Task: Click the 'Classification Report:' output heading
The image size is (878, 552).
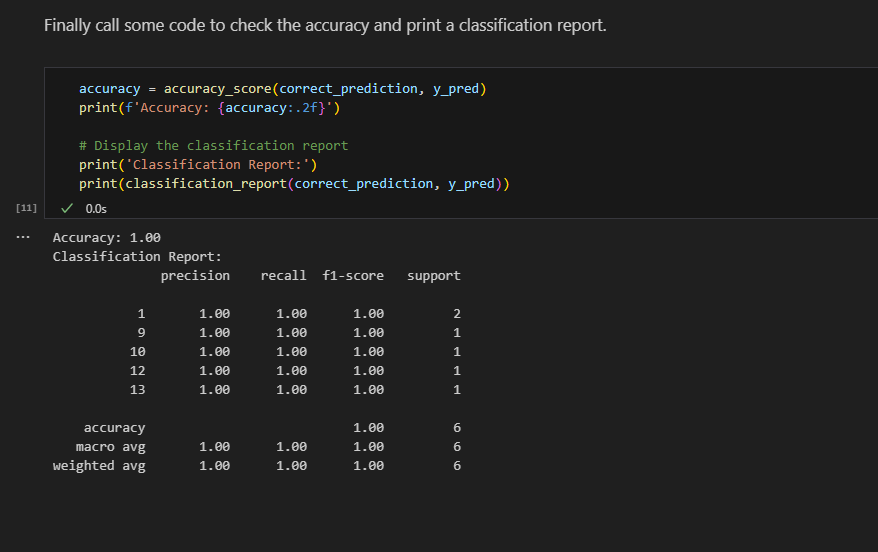Action: click(x=137, y=256)
